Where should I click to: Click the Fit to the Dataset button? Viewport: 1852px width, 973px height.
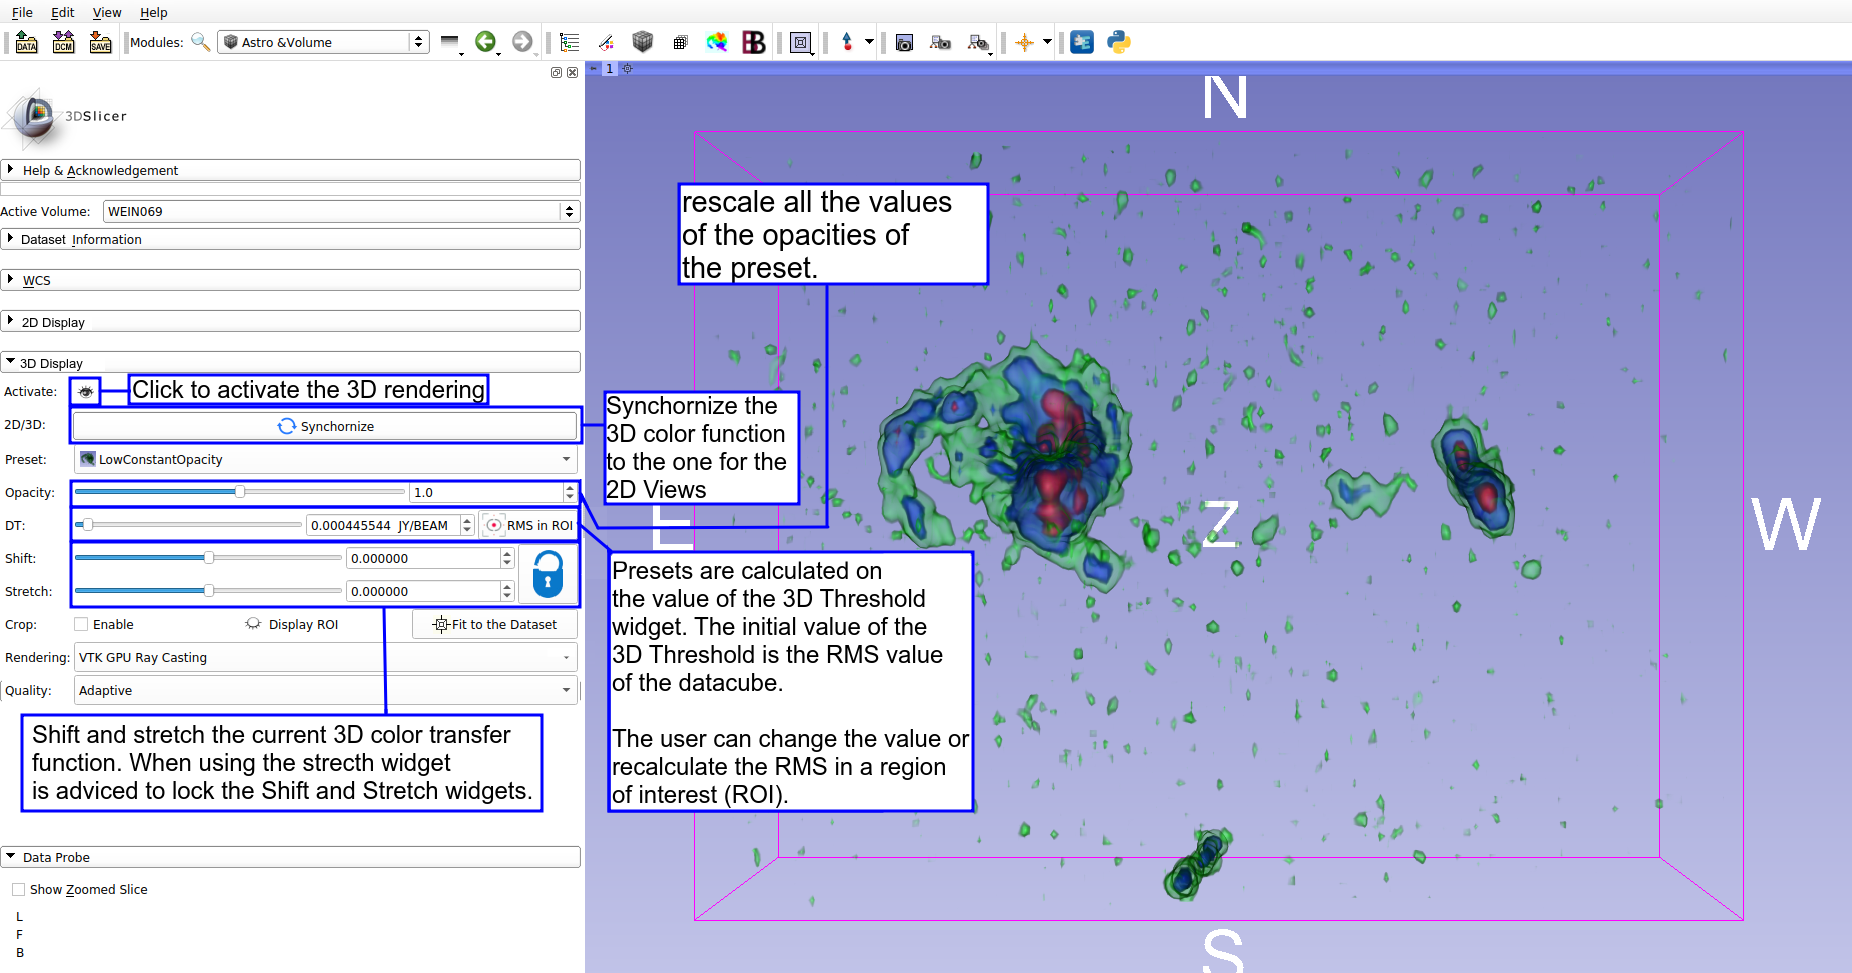click(495, 625)
